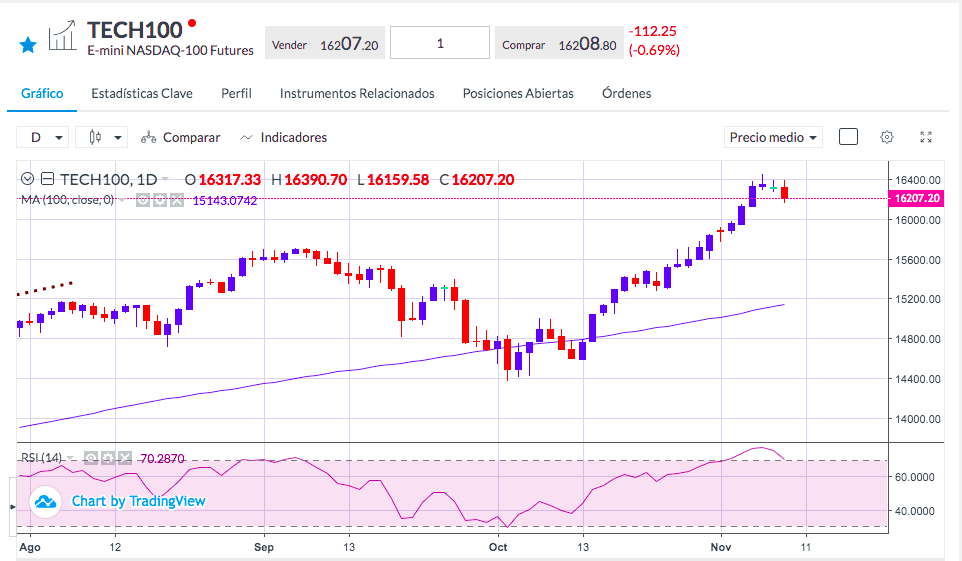Click the -112.25 price change text
The width and height of the screenshot is (962, 561).
[x=652, y=31]
